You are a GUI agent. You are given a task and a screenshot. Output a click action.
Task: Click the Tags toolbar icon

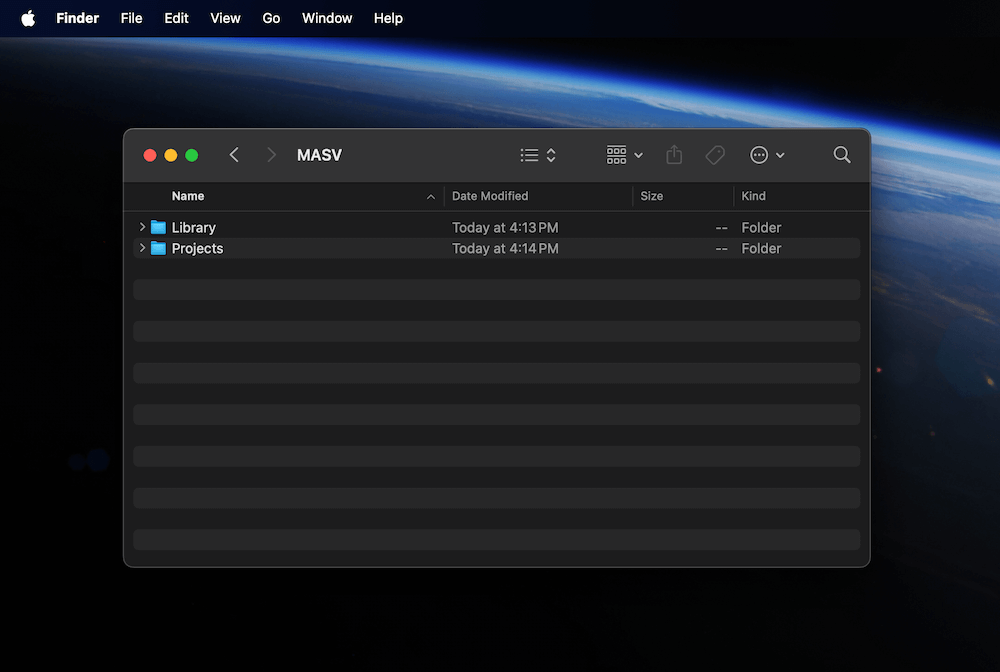715,155
